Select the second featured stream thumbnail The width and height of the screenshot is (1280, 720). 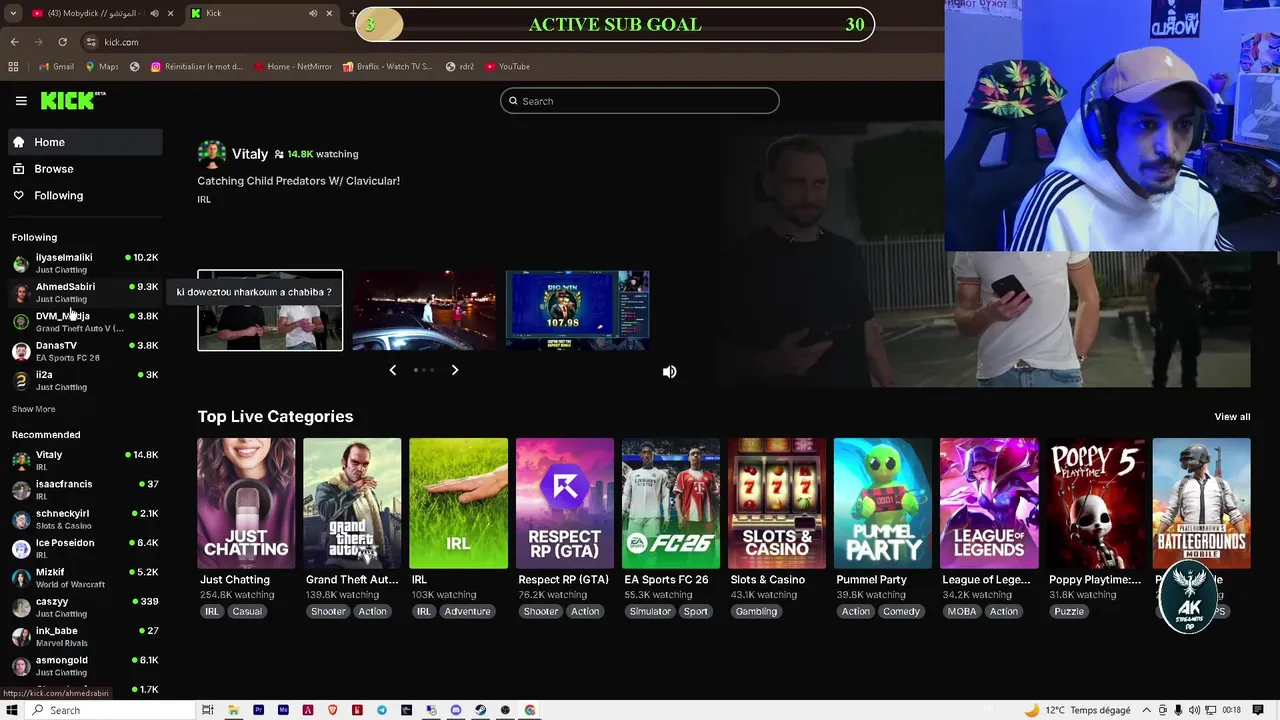424,310
